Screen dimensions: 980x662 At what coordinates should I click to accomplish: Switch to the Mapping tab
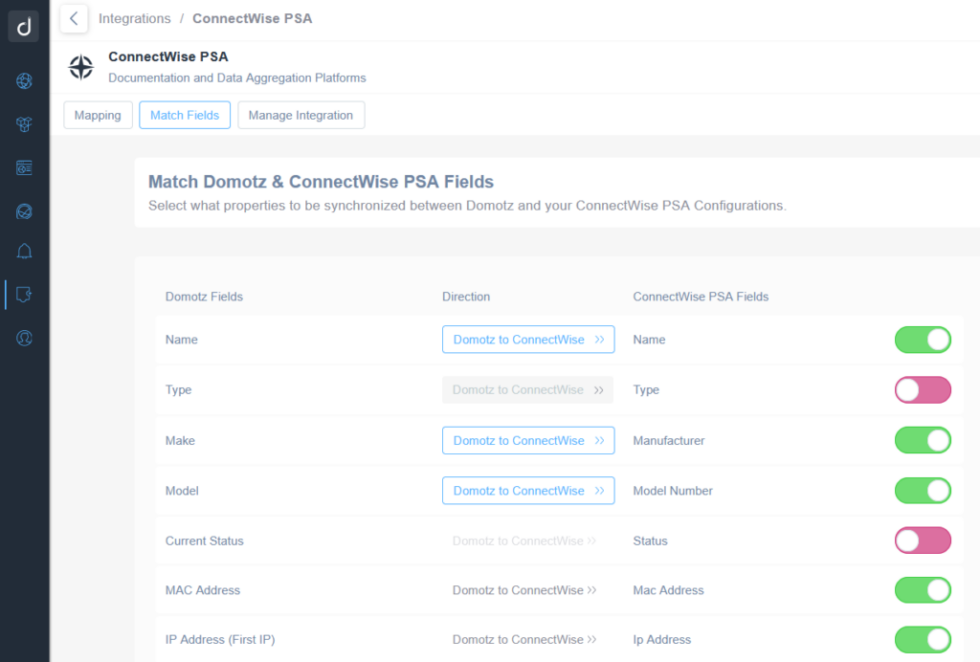click(x=97, y=115)
